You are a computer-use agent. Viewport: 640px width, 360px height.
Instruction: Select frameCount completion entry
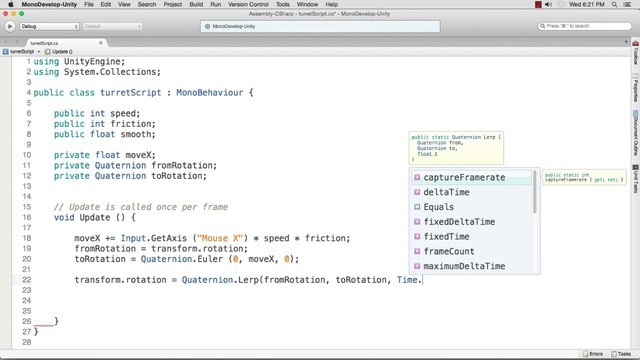[x=471, y=251]
